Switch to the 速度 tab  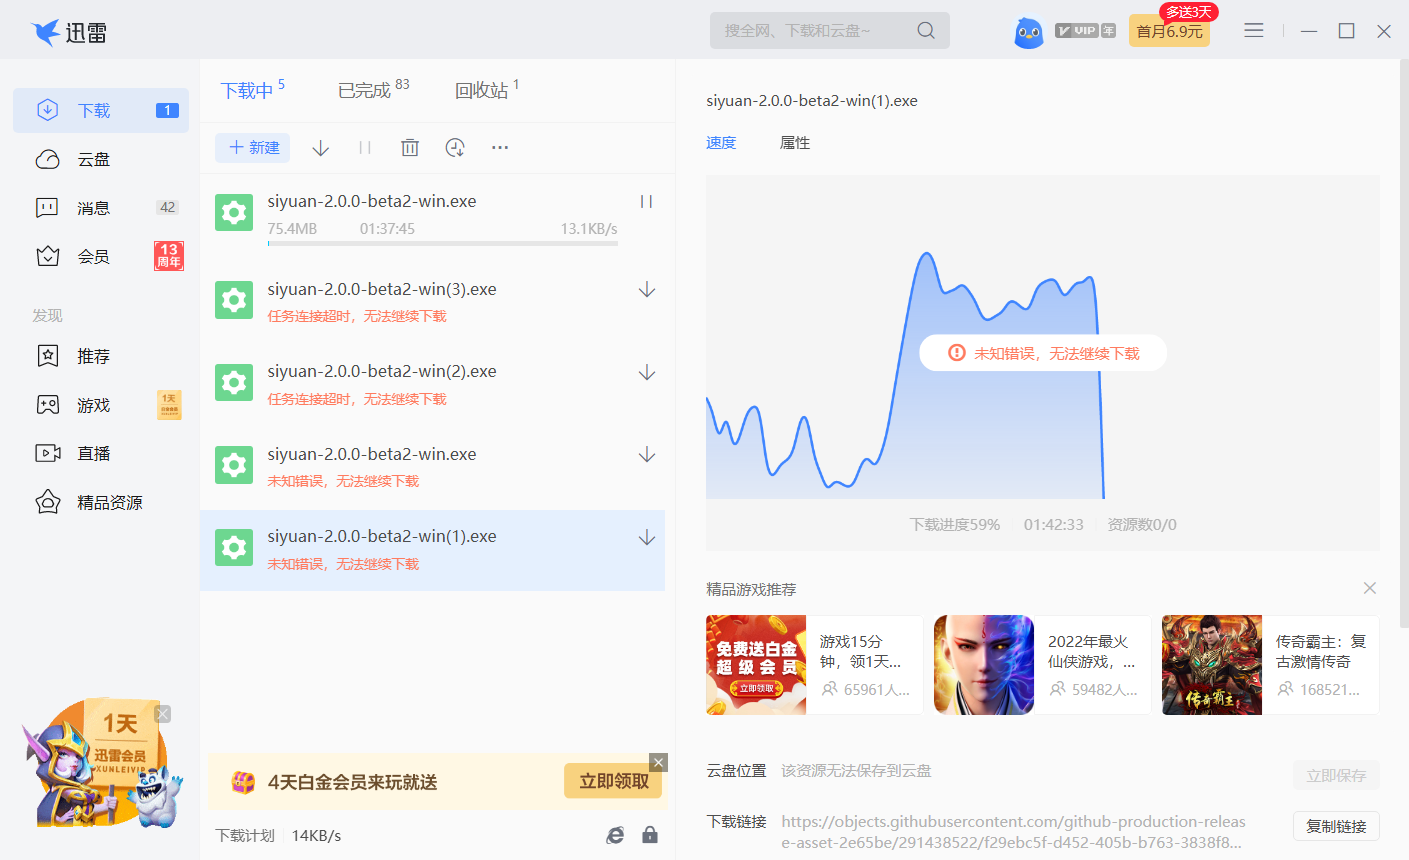(721, 143)
